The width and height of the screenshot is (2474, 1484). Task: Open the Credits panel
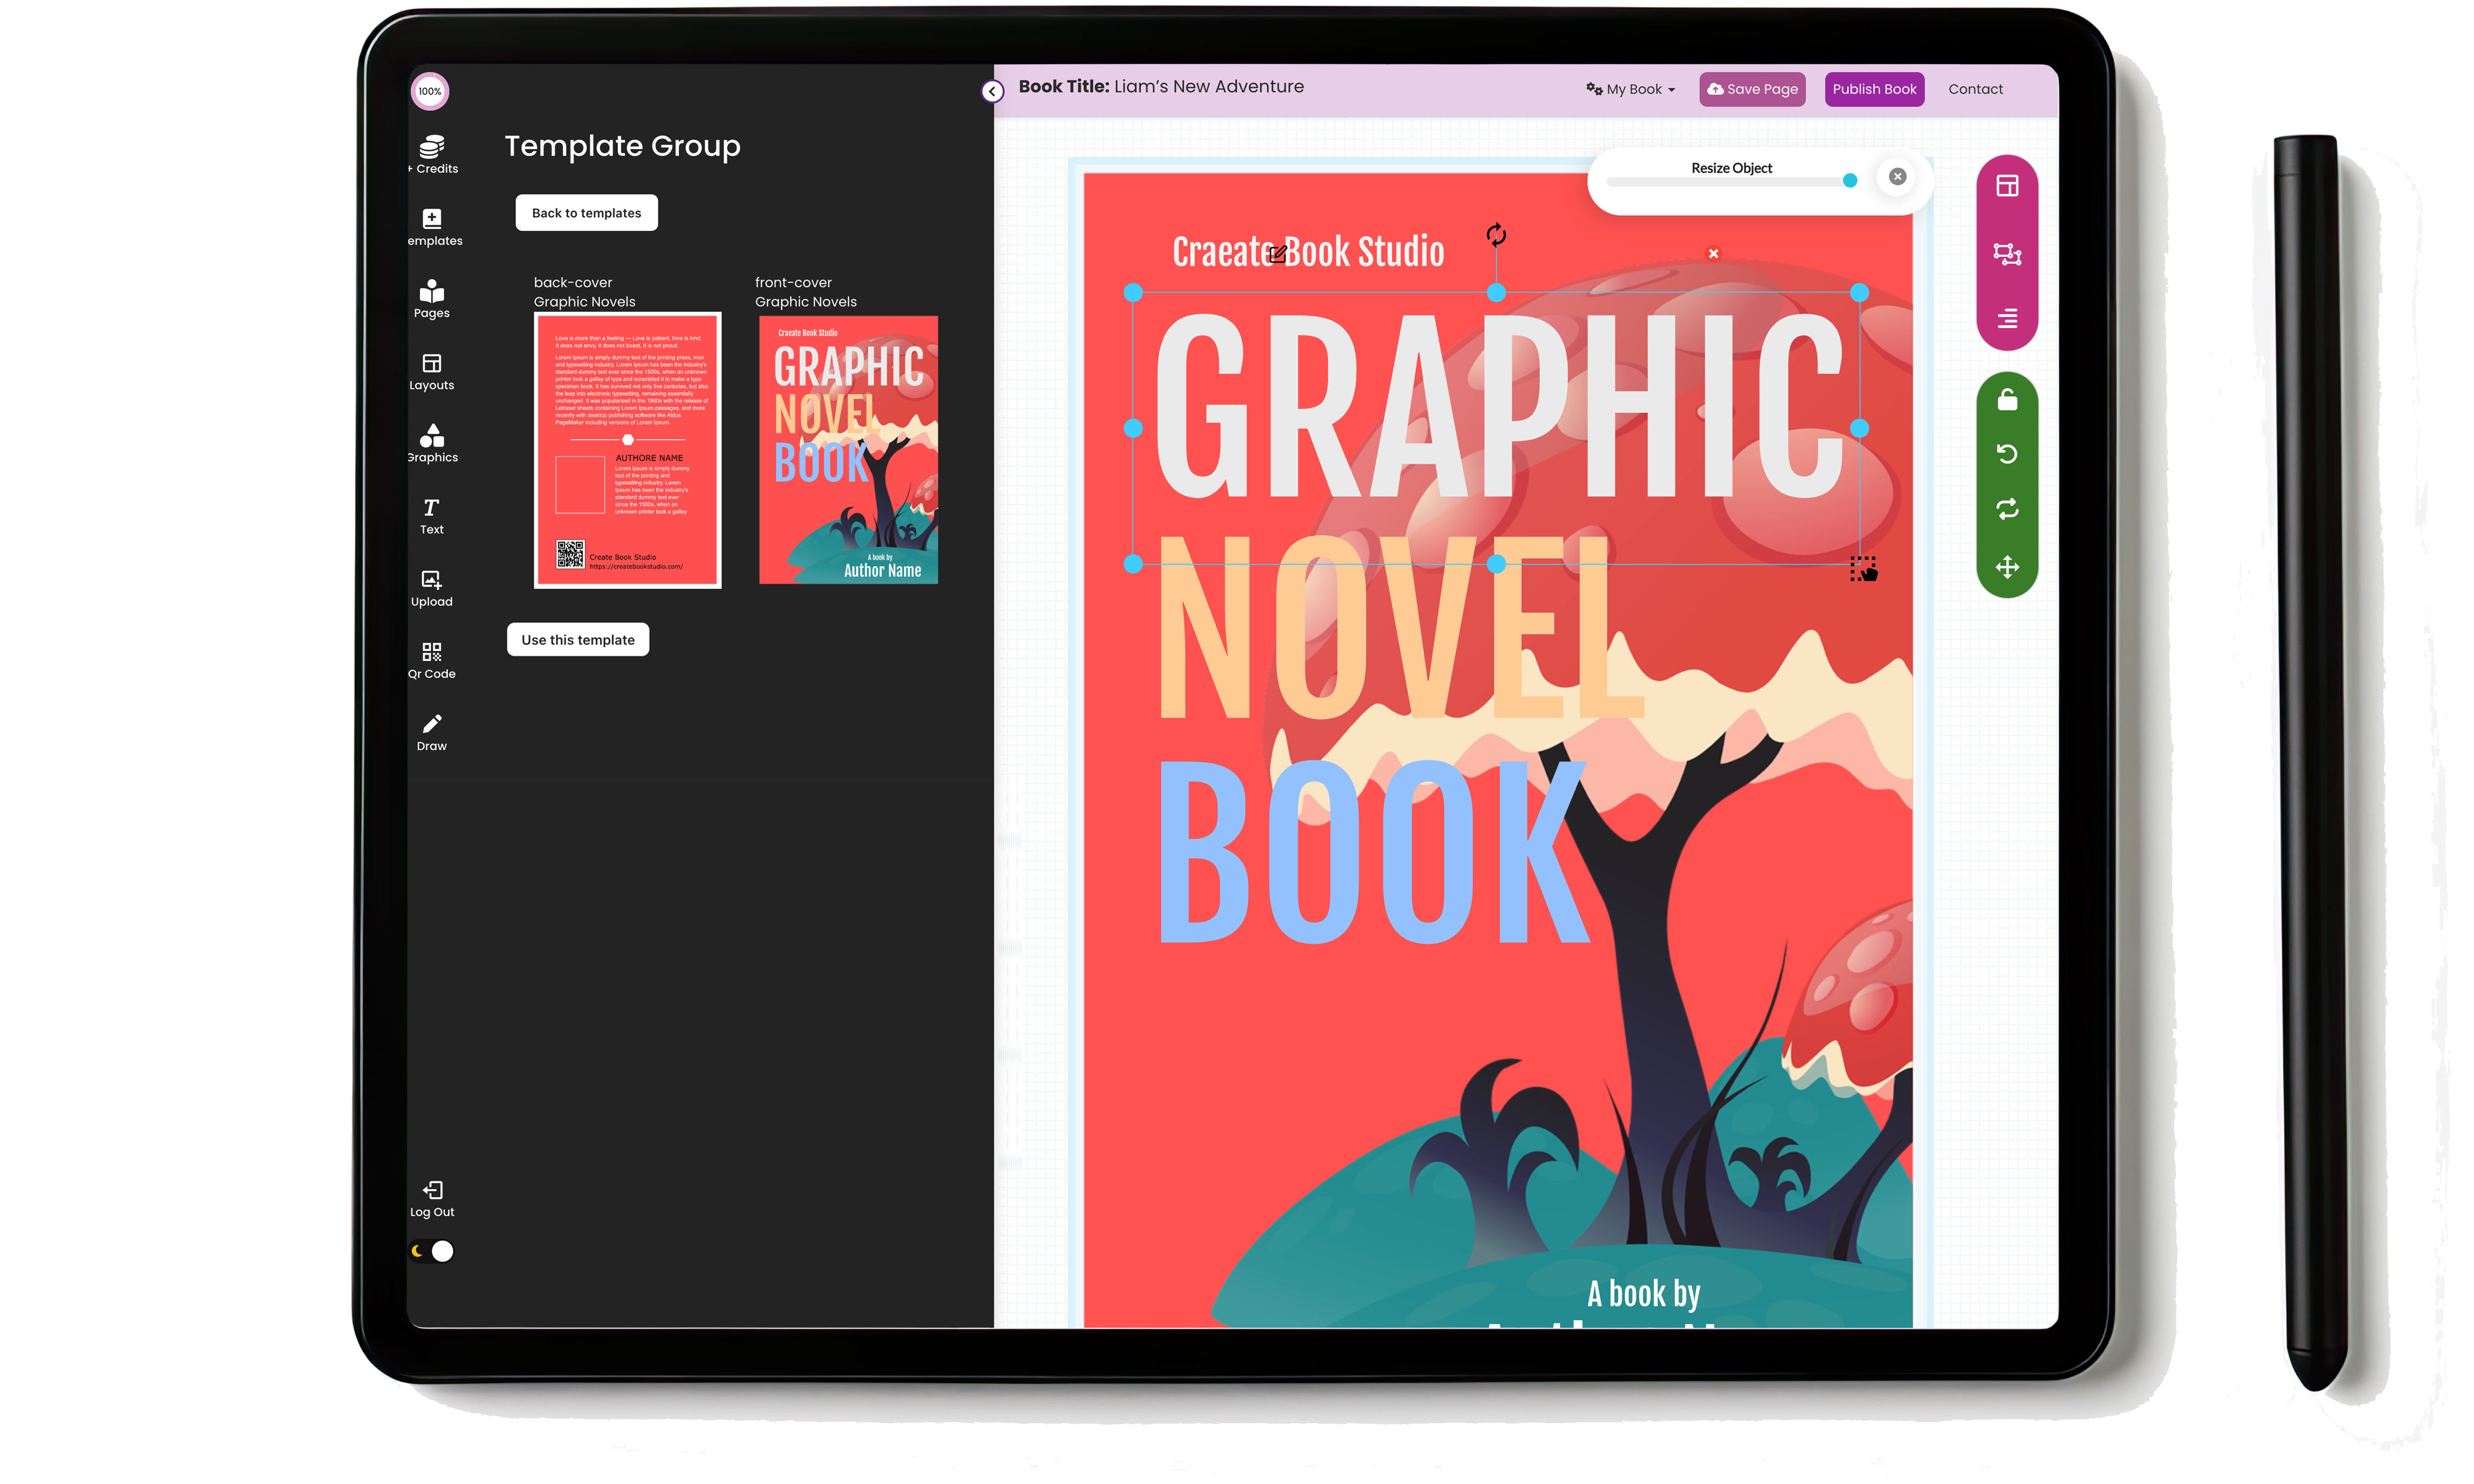coord(432,155)
